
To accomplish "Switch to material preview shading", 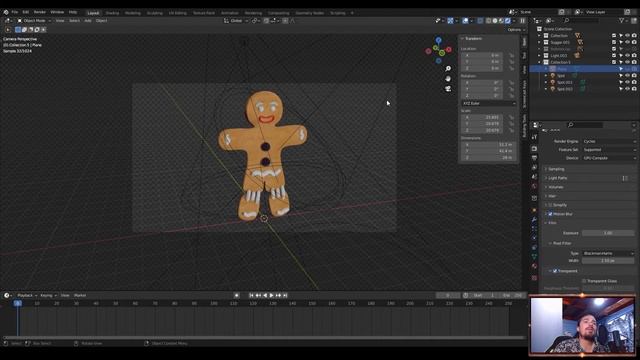I will point(501,20).
